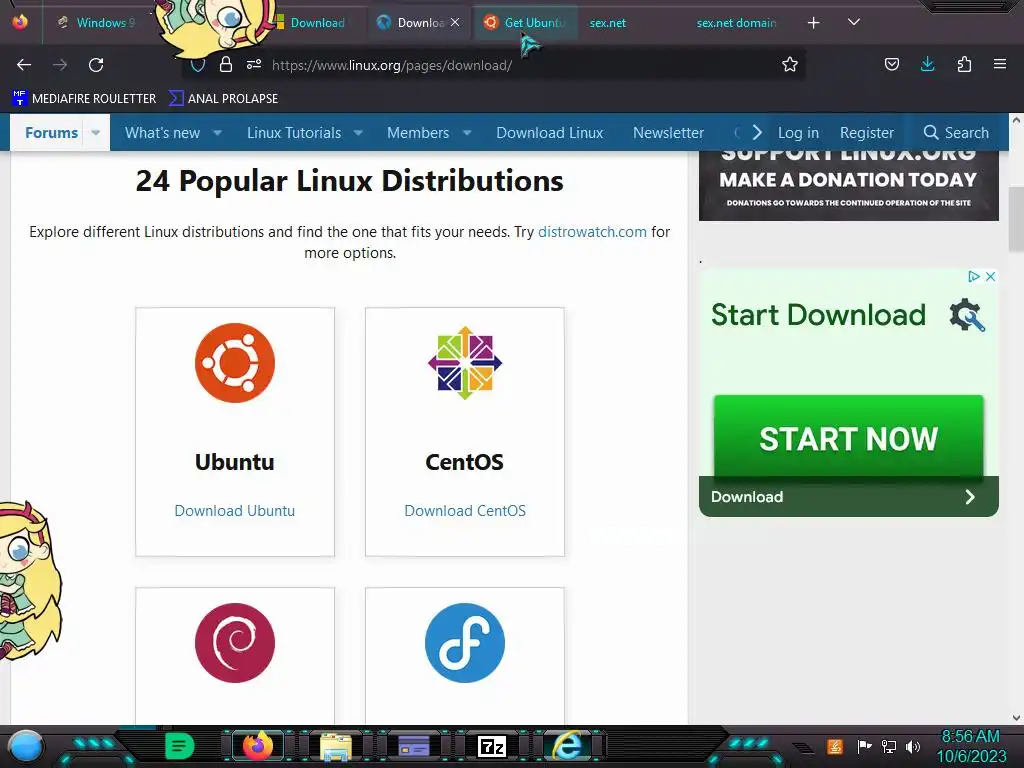Viewport: 1024px width, 768px height.
Task: Expand the Forums dropdown arrow
Action: [96, 133]
